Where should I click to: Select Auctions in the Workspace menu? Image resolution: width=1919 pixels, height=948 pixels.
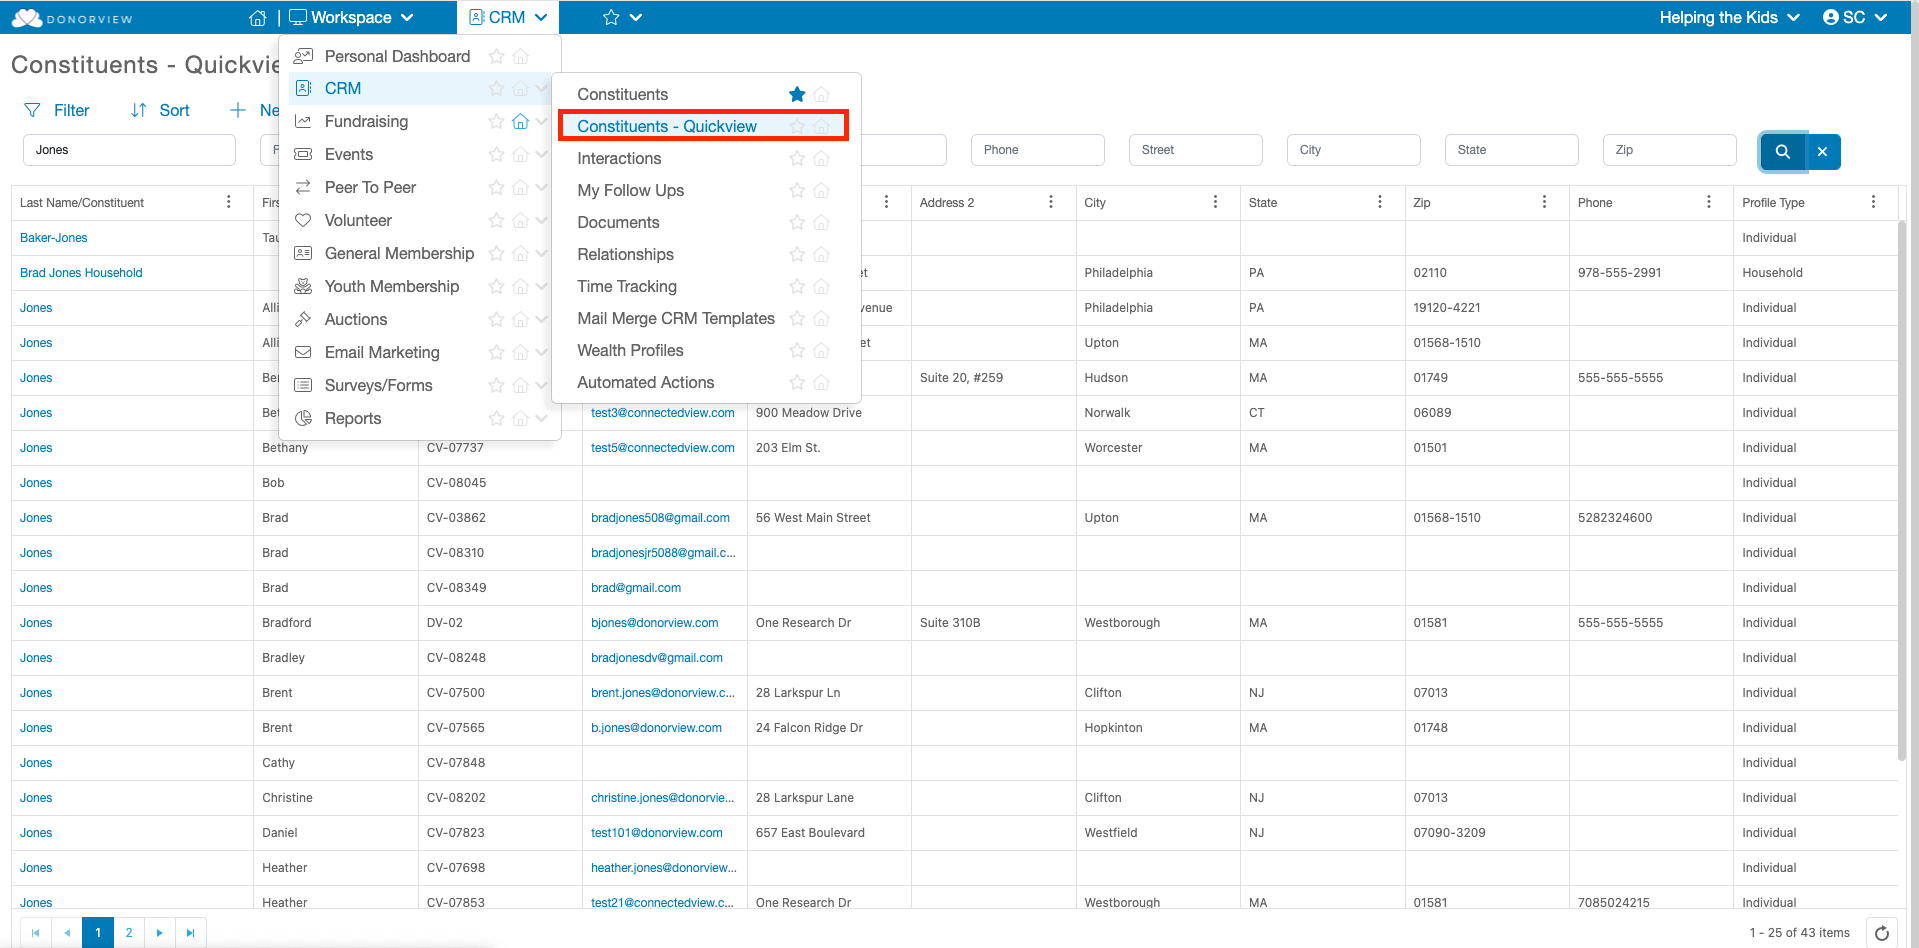coord(356,320)
